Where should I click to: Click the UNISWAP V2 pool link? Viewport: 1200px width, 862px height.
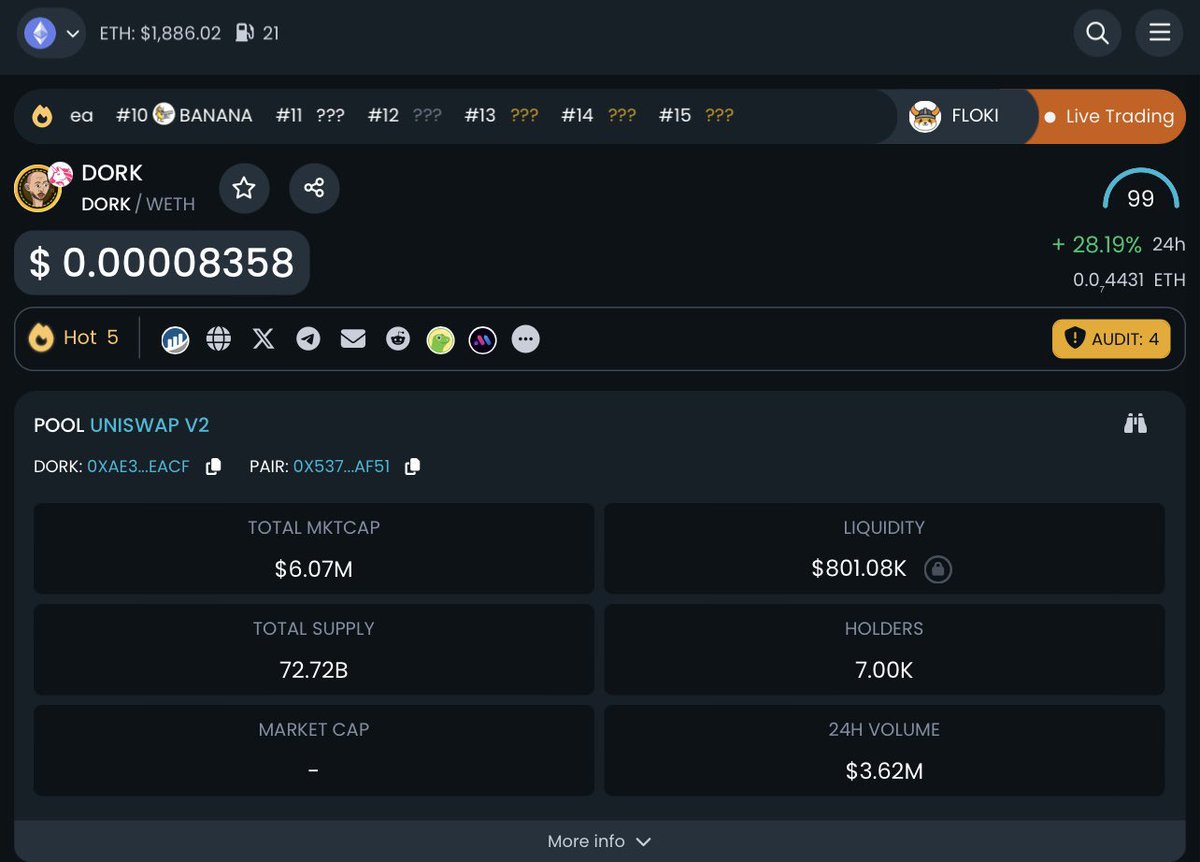(150, 425)
